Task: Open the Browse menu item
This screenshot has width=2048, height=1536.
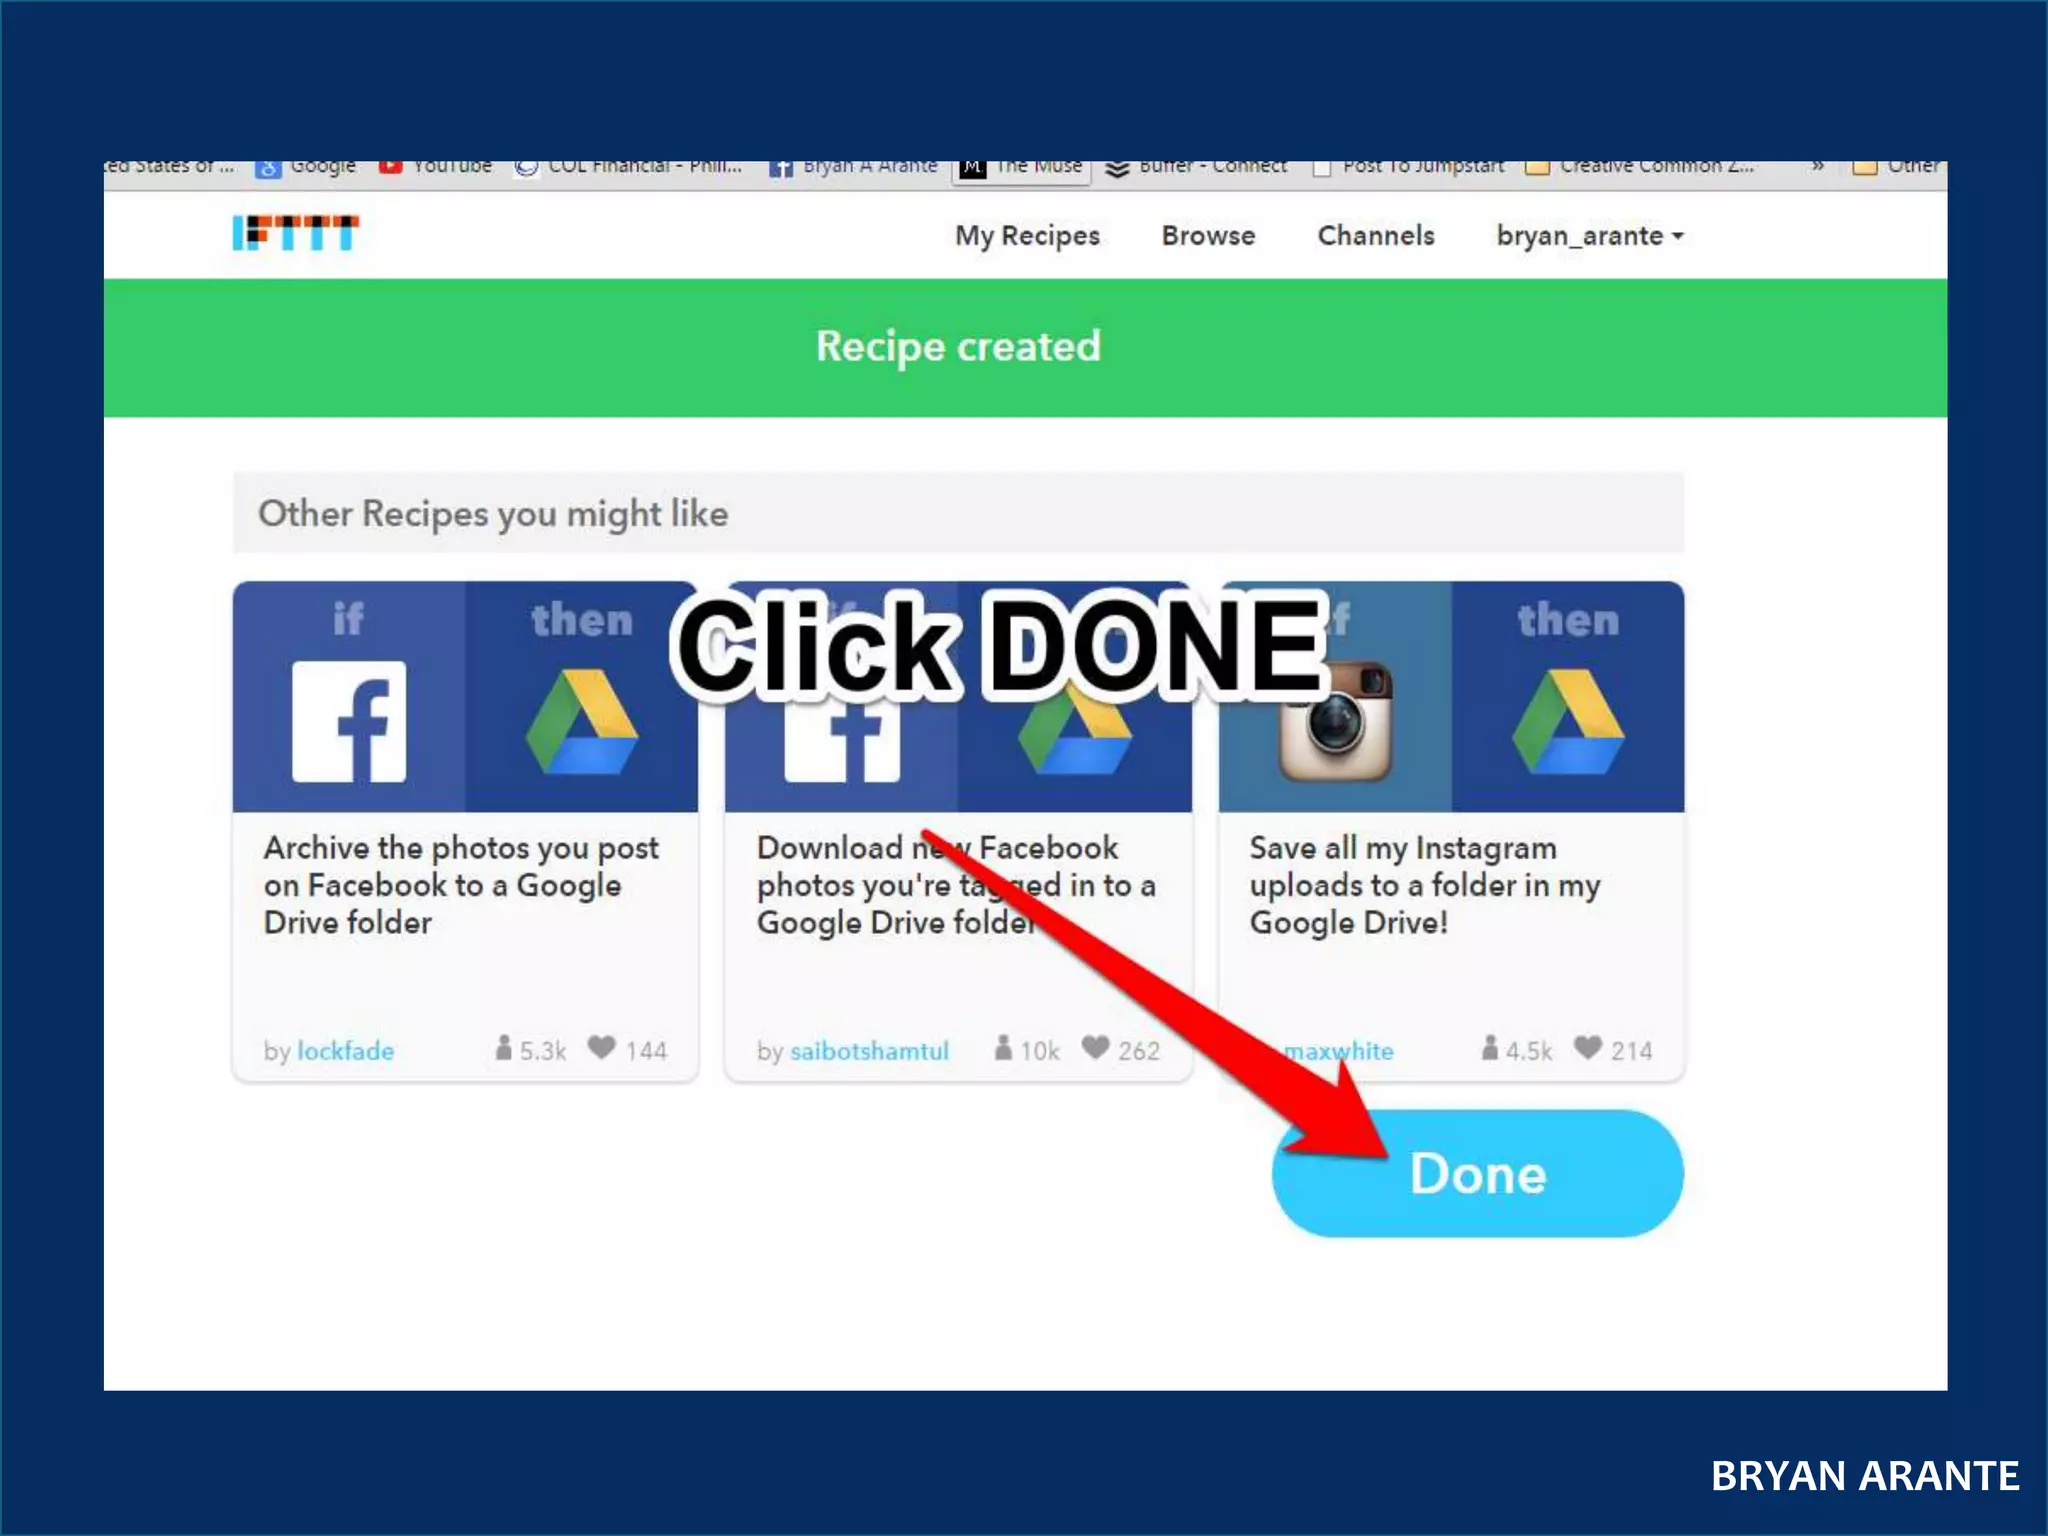Action: (x=1207, y=236)
